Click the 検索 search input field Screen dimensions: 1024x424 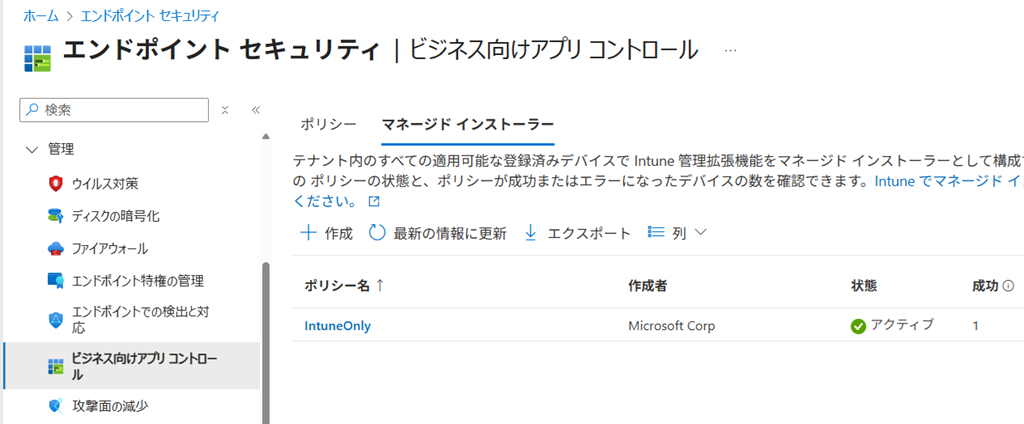coord(120,110)
